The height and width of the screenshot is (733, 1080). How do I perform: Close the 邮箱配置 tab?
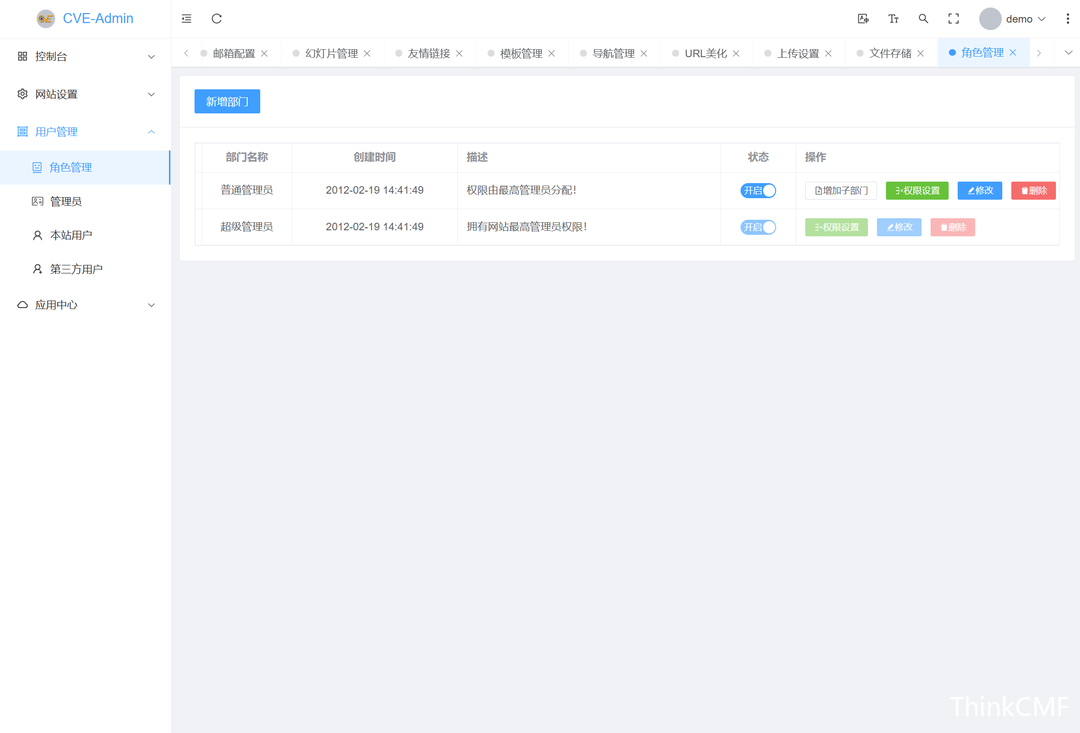[264, 54]
